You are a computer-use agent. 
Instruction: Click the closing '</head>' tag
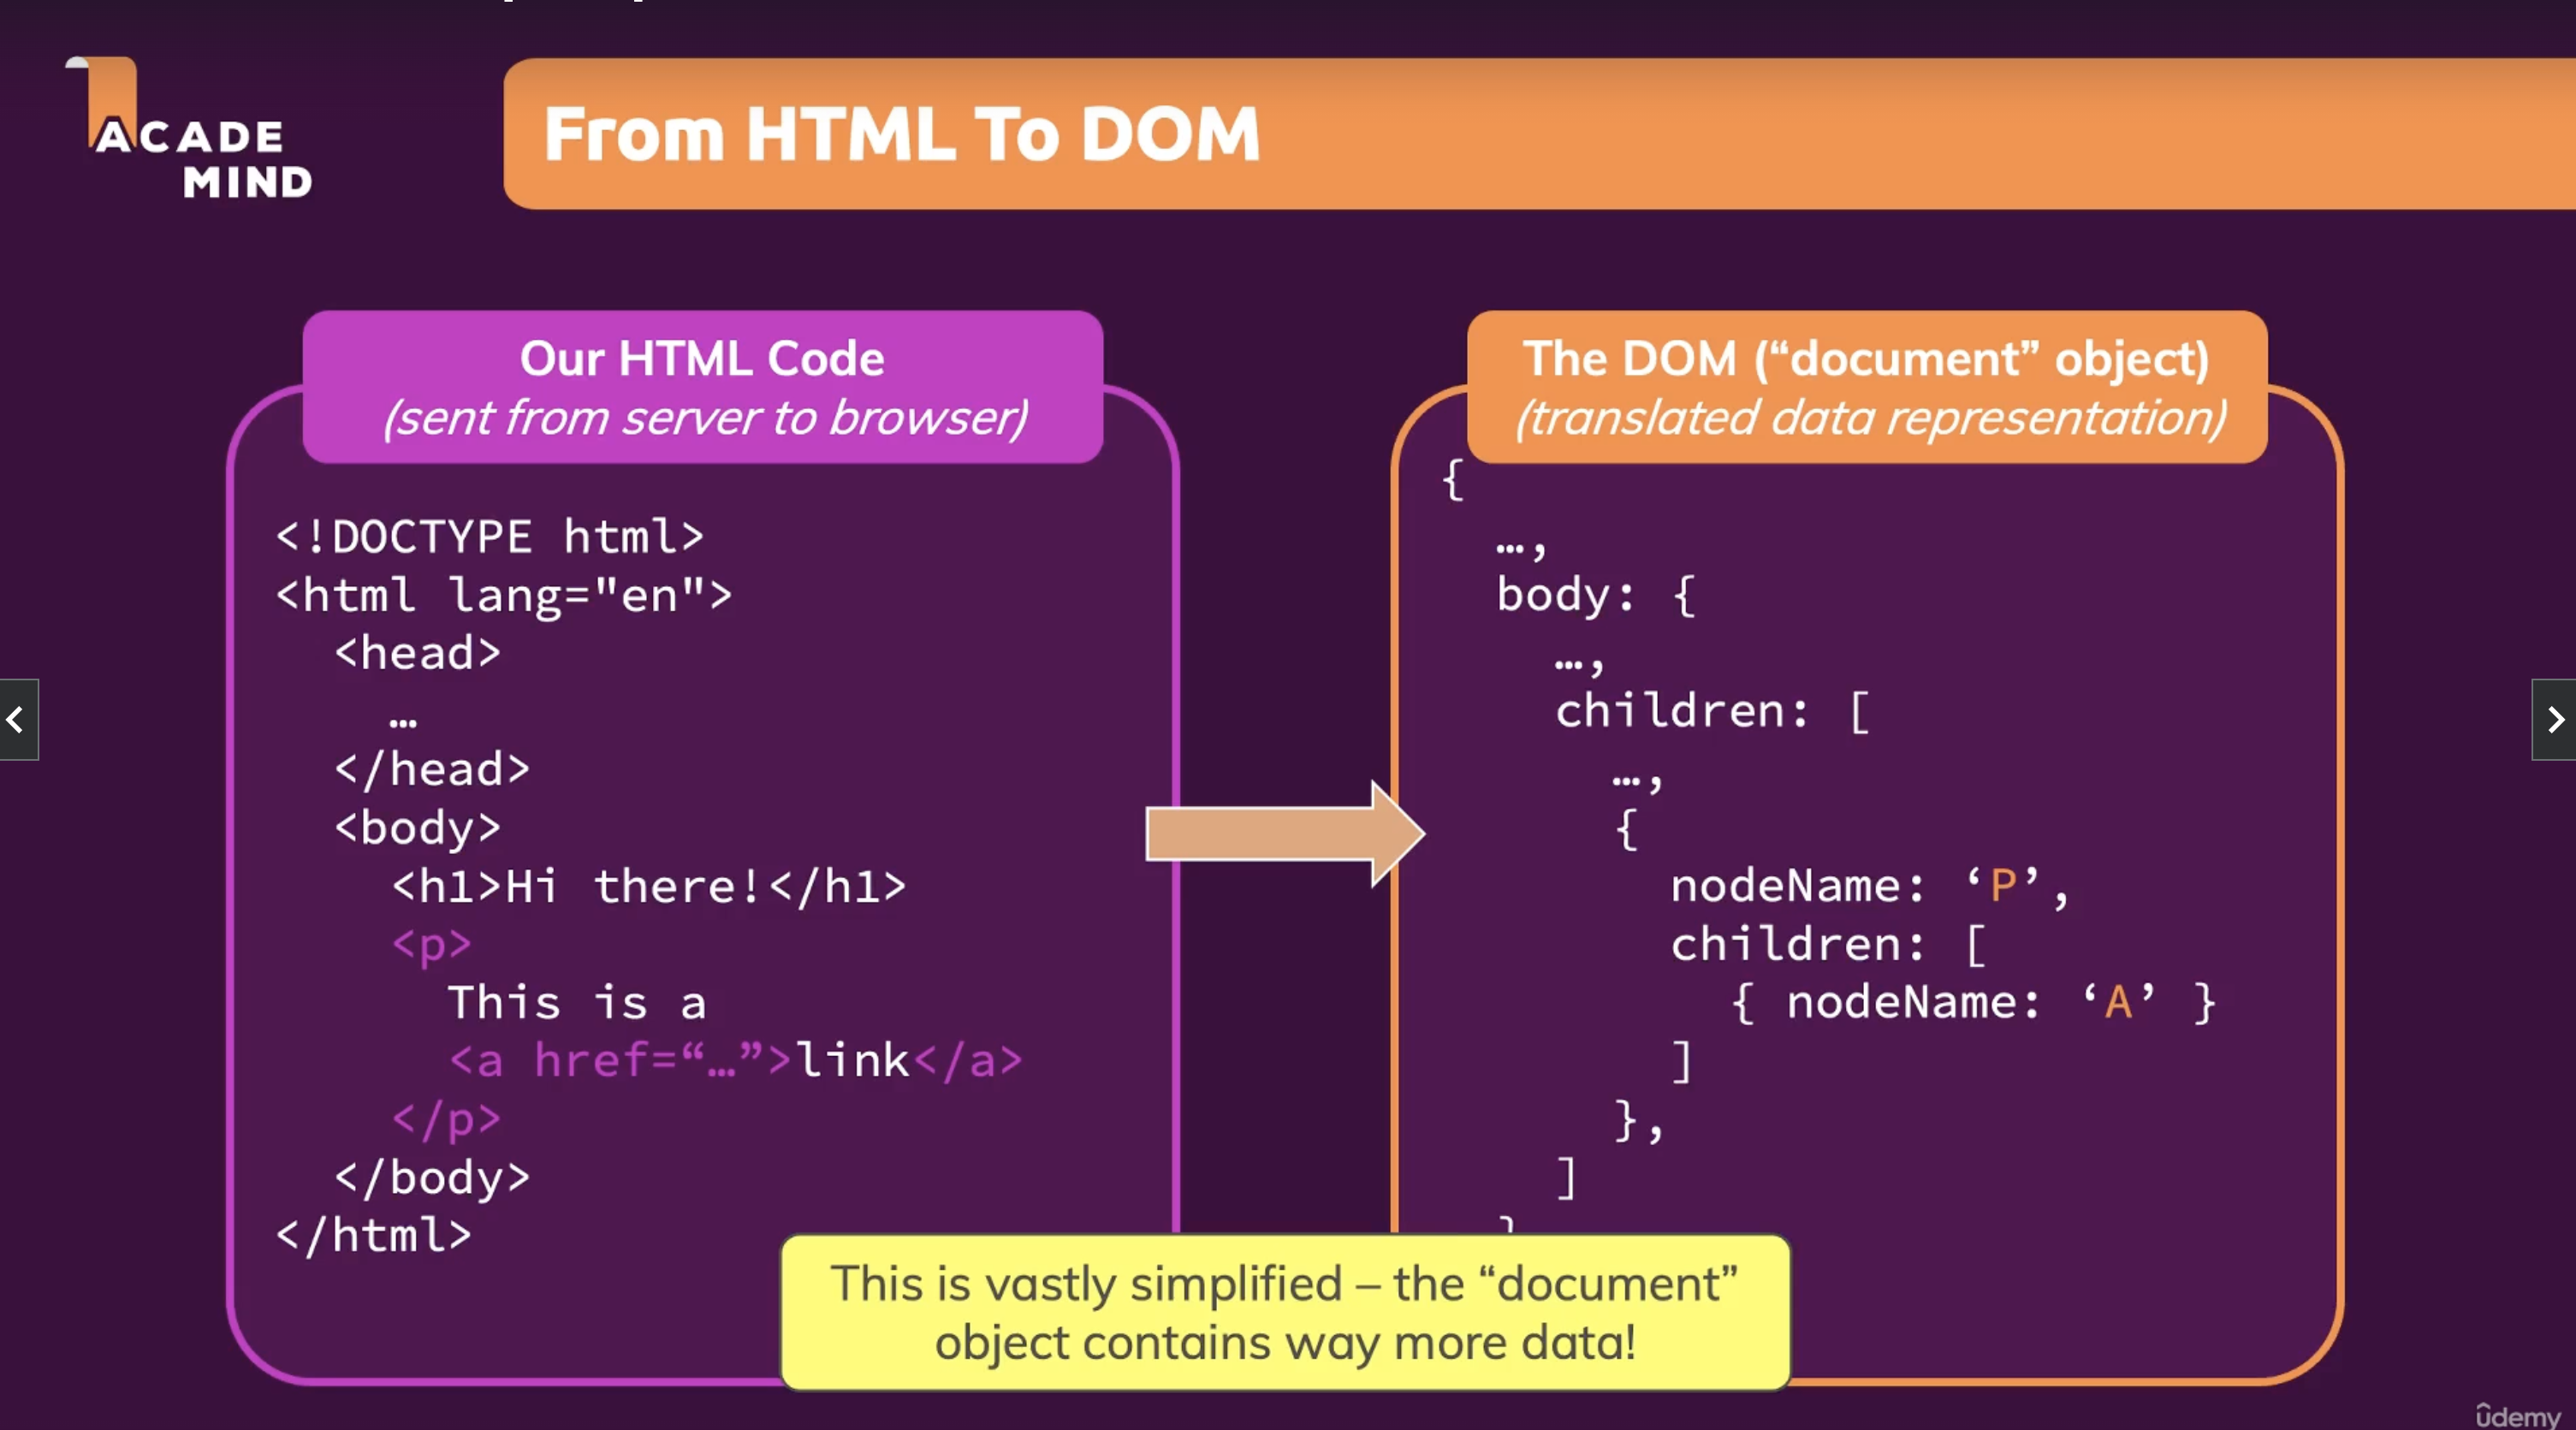tap(432, 769)
